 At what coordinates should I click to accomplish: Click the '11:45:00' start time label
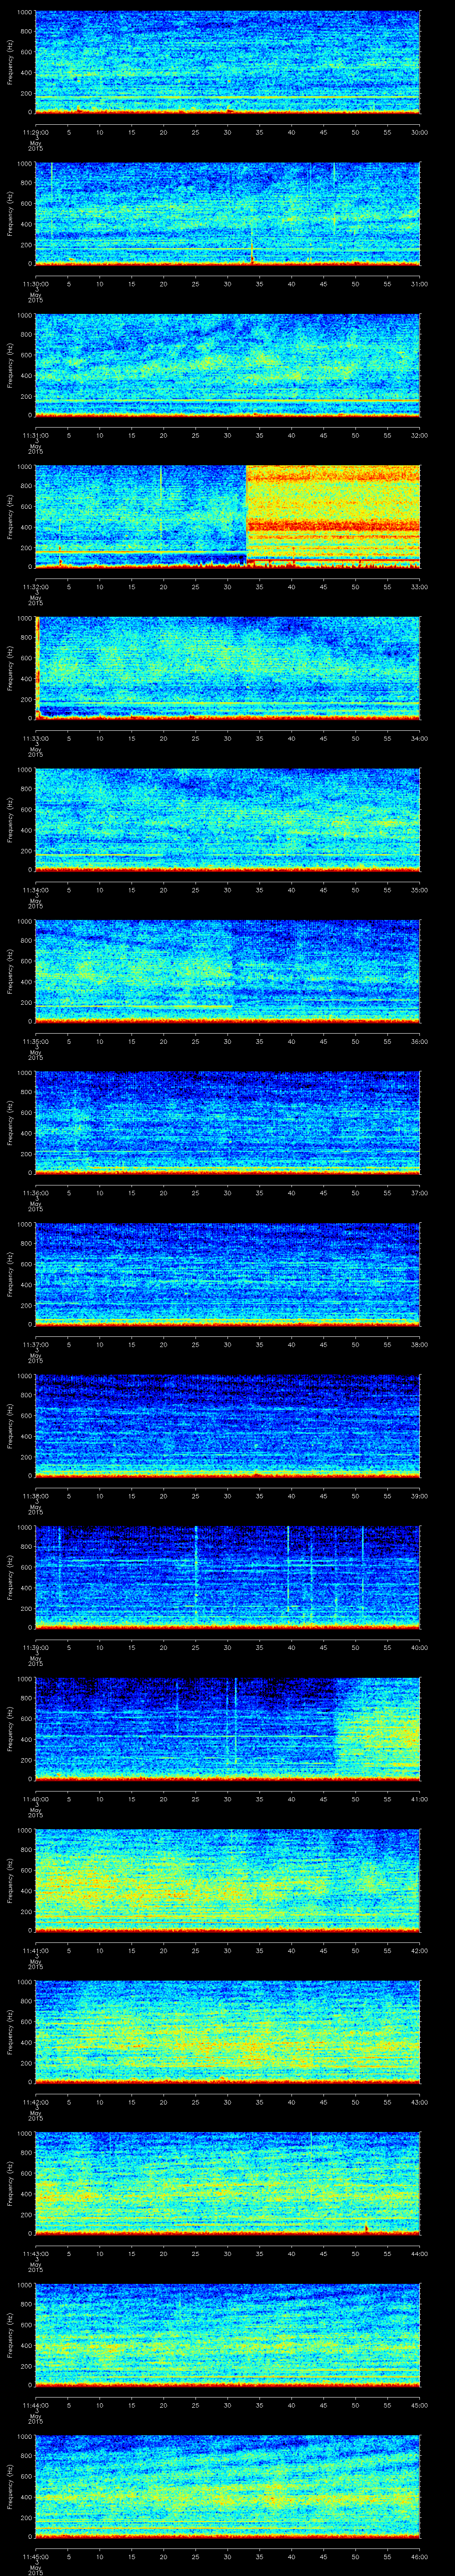click(35, 2556)
